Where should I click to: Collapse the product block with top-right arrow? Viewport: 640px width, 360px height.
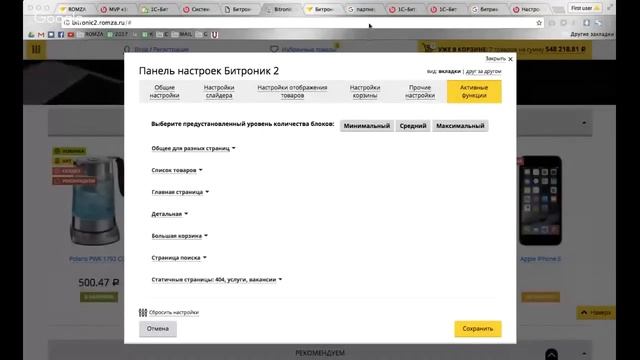point(584,123)
